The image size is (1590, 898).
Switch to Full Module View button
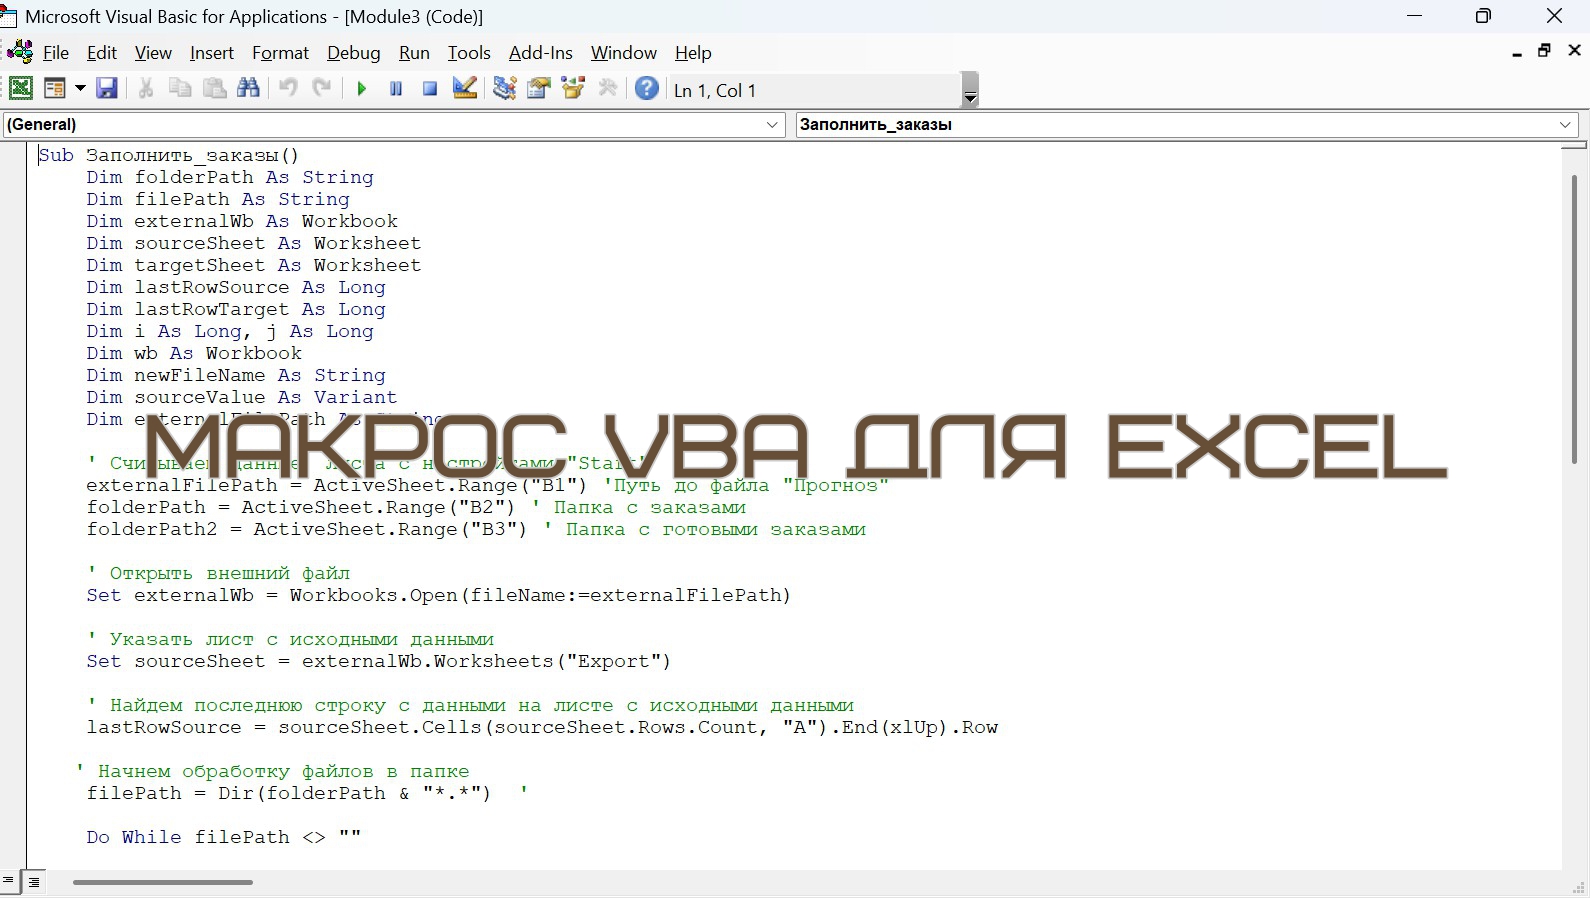click(x=34, y=881)
